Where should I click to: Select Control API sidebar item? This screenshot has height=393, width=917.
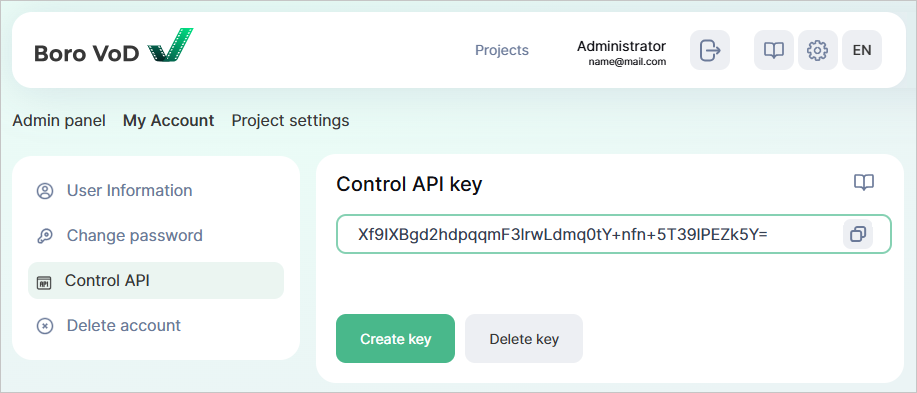click(x=156, y=281)
